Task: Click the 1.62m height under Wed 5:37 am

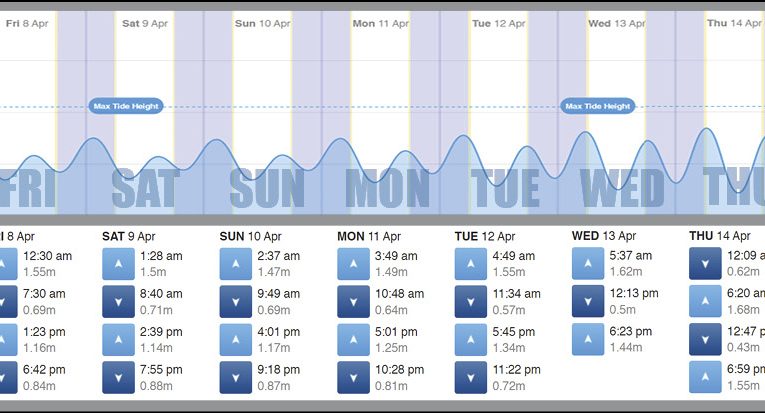Action: [x=626, y=271]
